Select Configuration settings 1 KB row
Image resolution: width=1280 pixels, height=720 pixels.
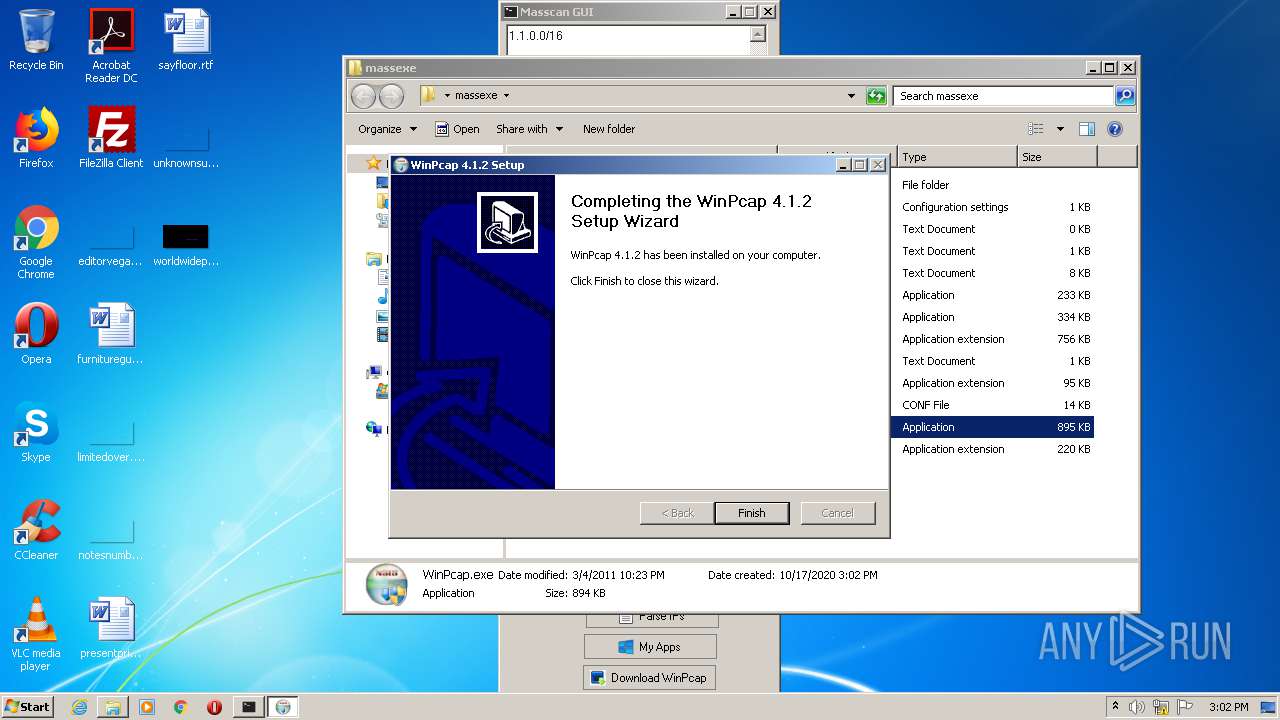point(992,207)
